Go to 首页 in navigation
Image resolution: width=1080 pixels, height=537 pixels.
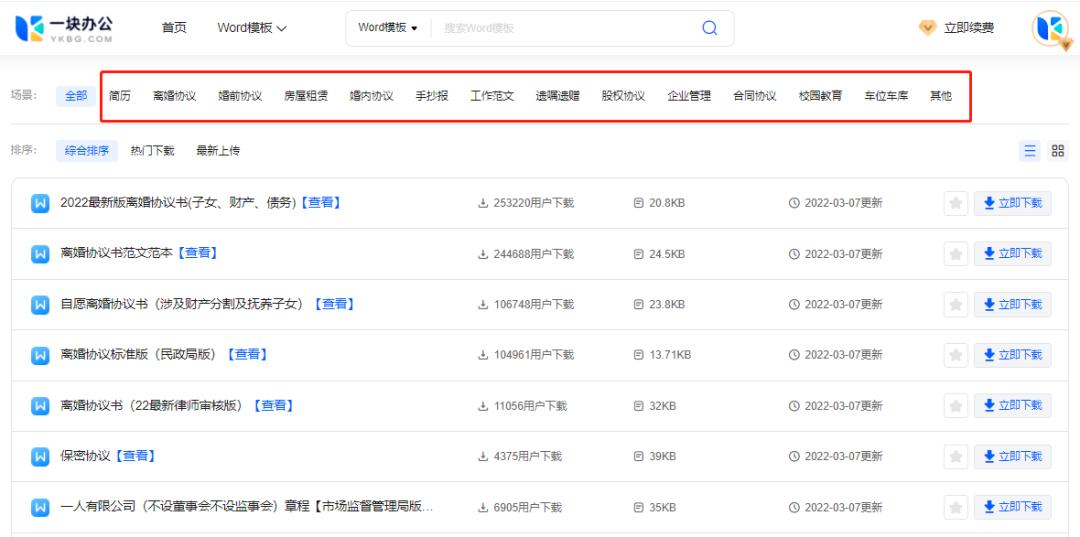pyautogui.click(x=174, y=28)
